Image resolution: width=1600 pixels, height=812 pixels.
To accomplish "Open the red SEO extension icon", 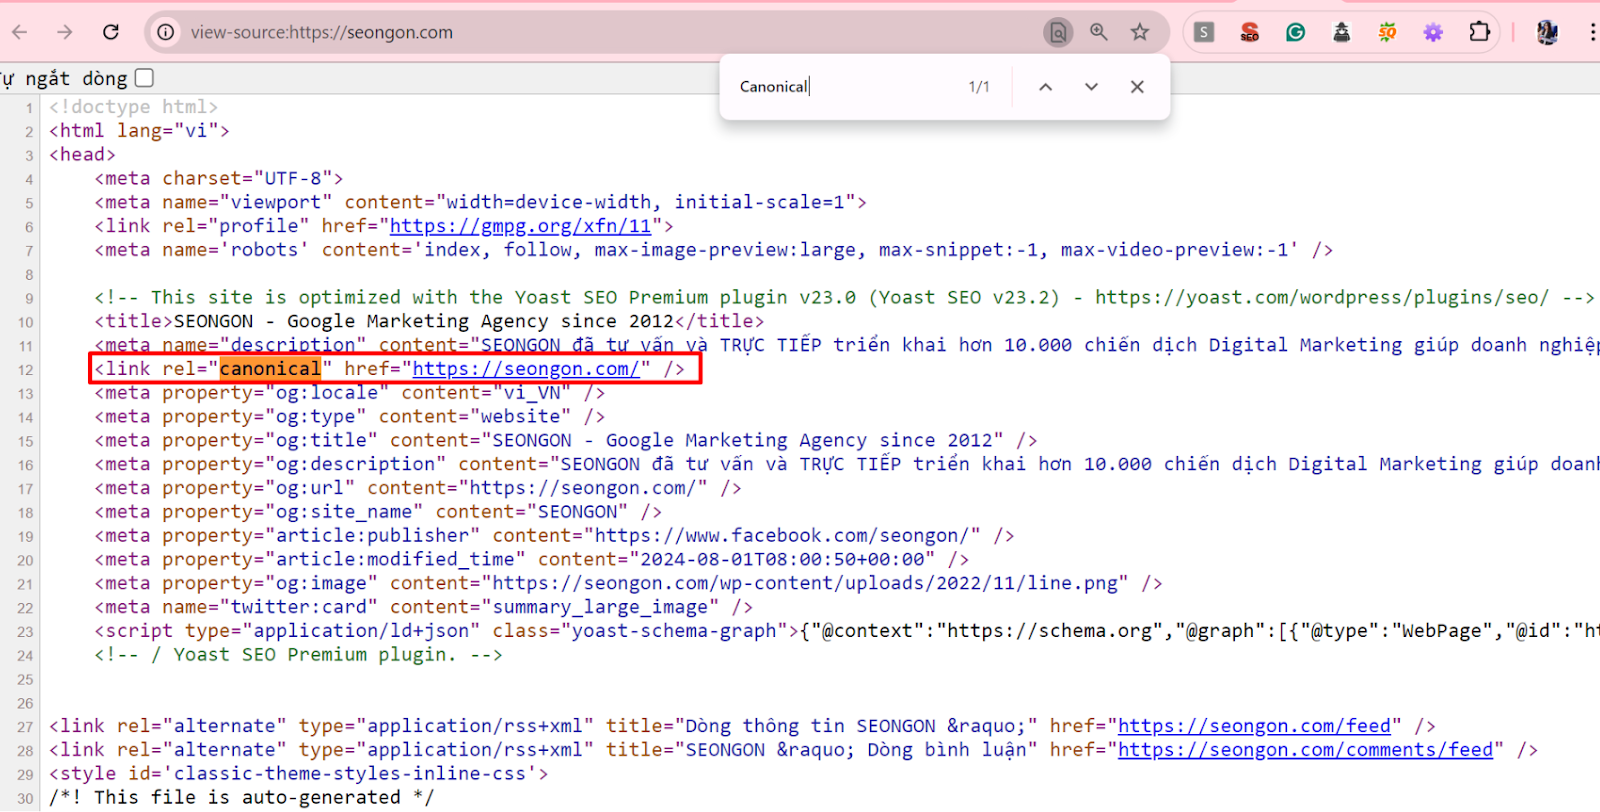I will [1250, 32].
